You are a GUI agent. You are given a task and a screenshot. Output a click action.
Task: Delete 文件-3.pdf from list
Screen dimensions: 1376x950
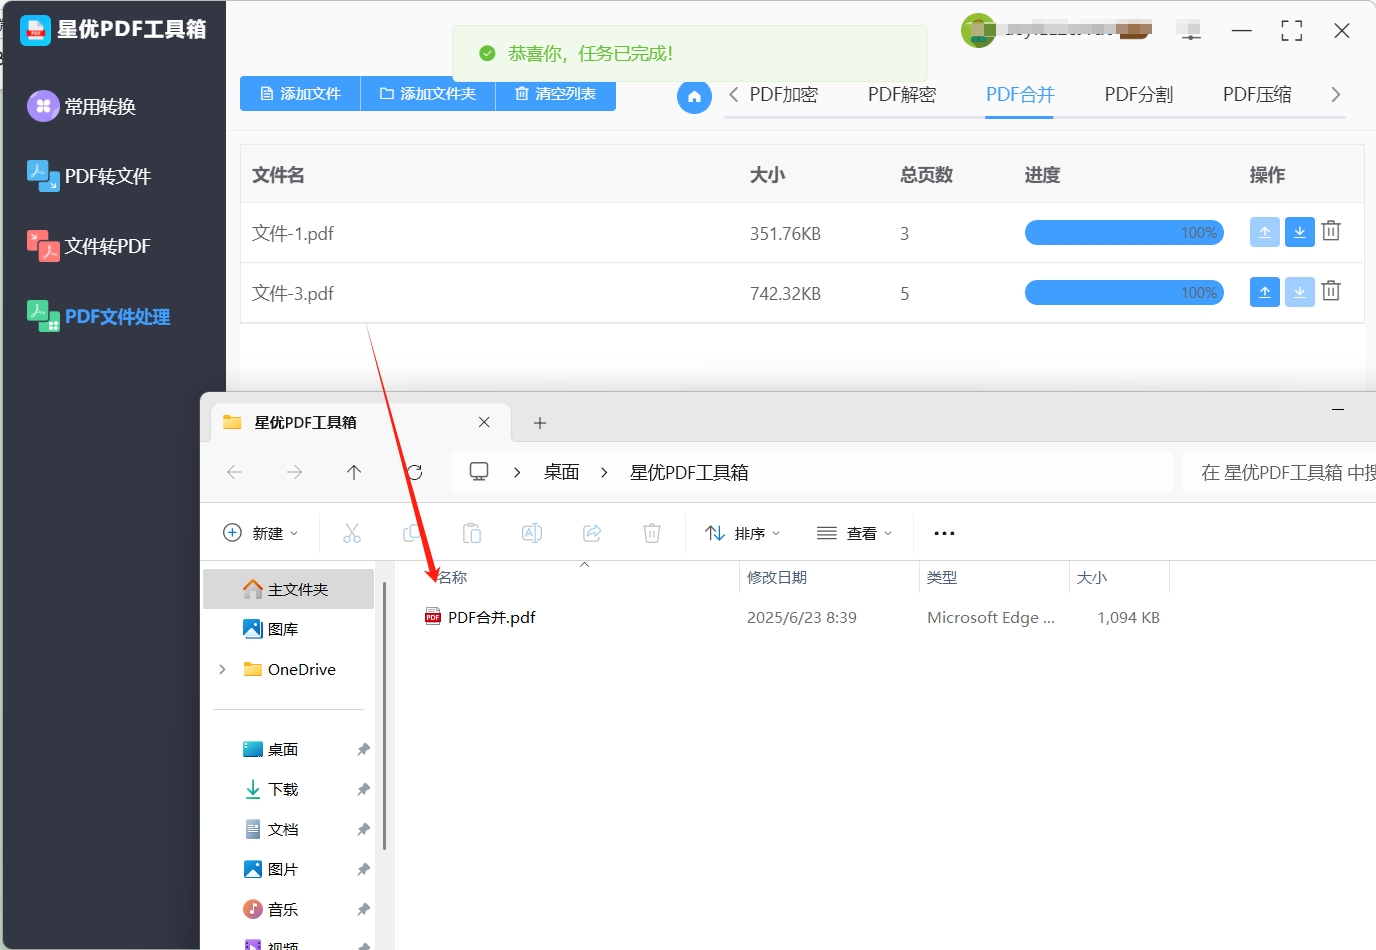click(1331, 291)
